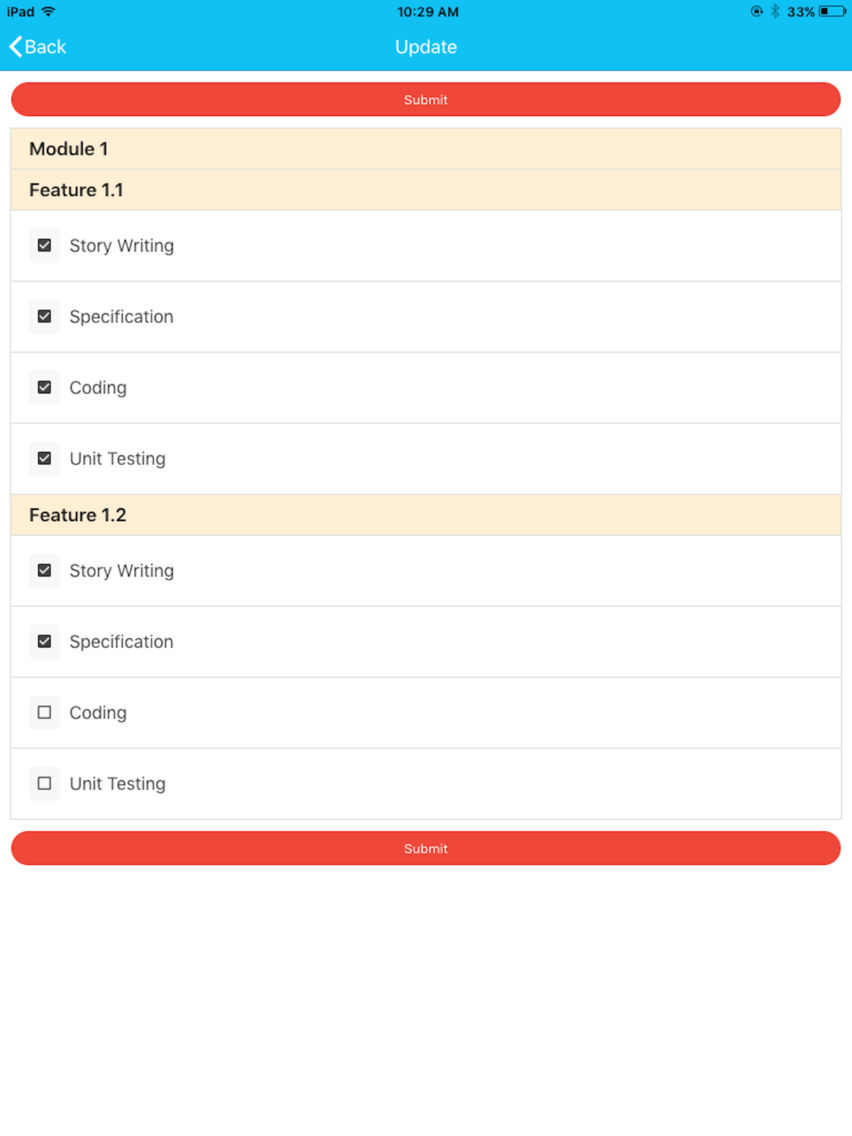The height and width of the screenshot is (1136, 852).
Task: Uncheck Specification under Feature 1.2
Action: coord(44,642)
